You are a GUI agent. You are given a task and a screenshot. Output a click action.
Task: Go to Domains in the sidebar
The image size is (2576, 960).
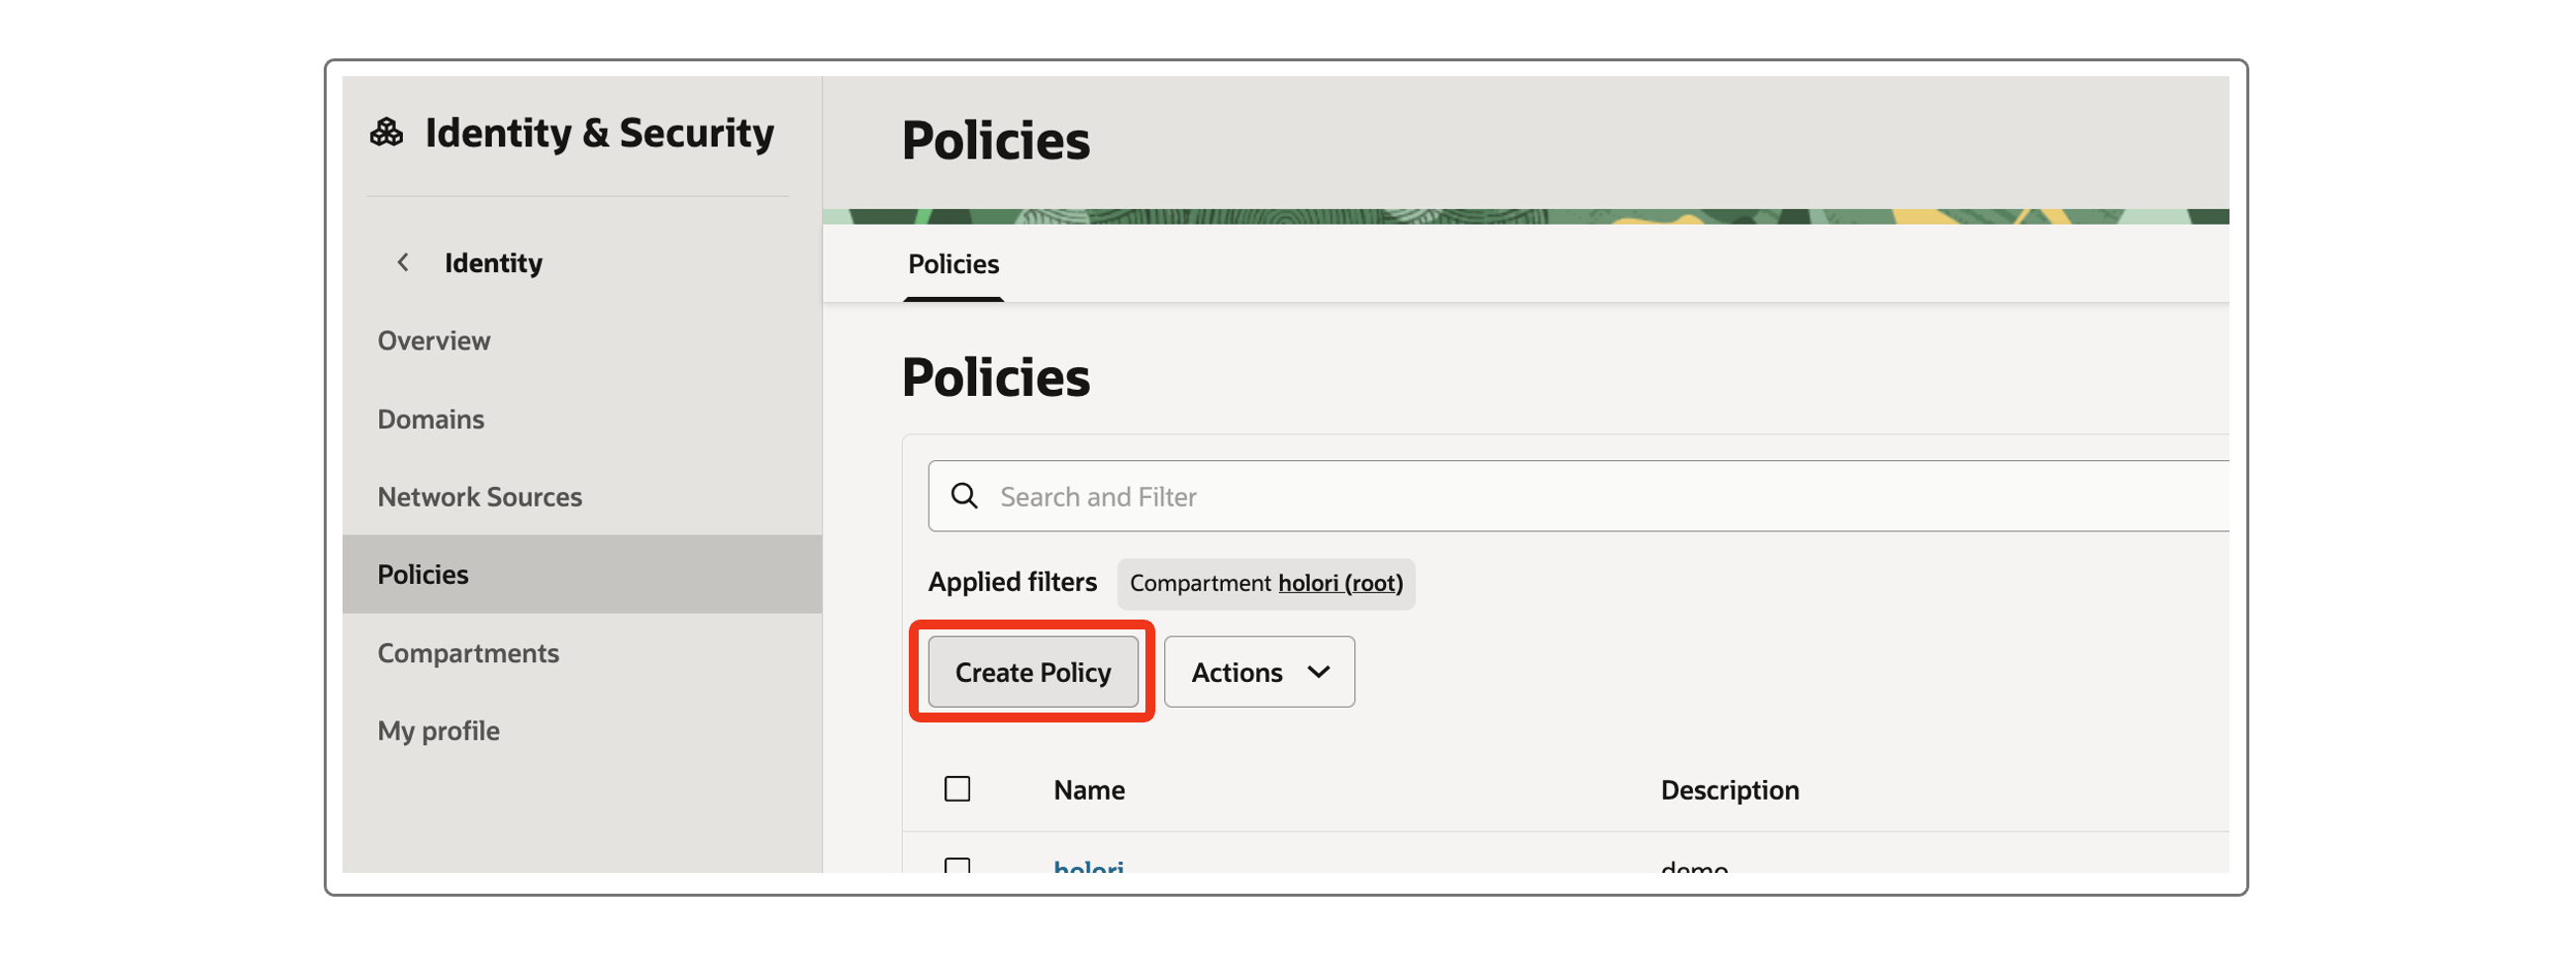430,419
